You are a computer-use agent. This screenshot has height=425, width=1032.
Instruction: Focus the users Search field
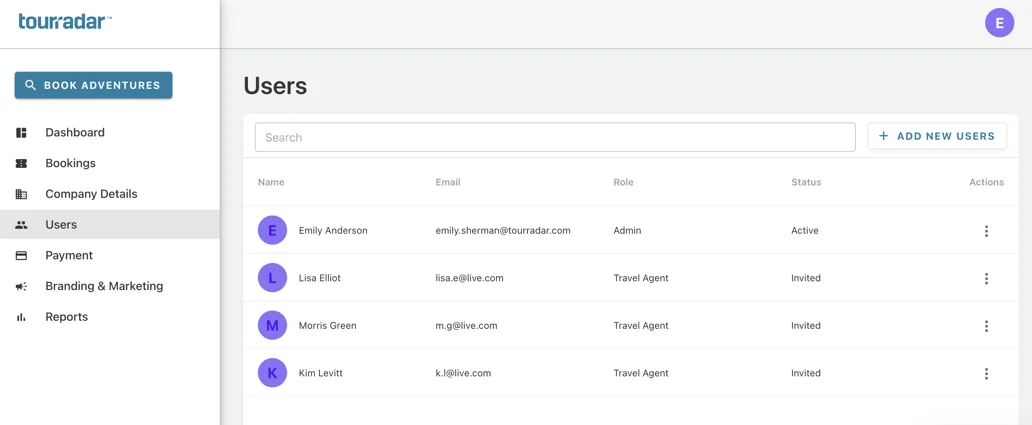click(555, 138)
